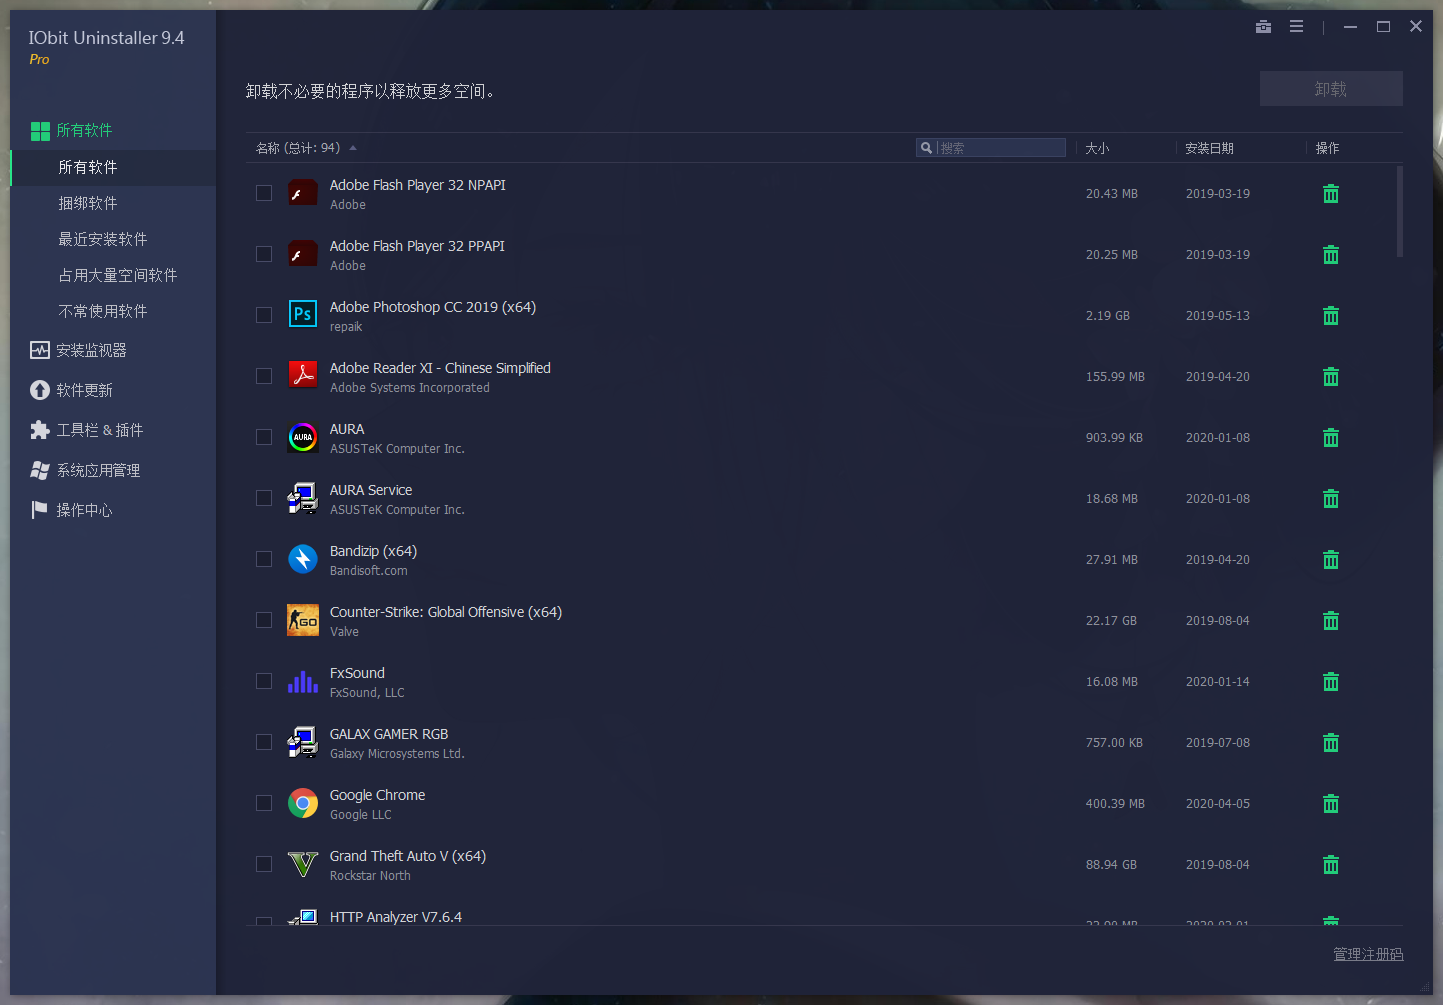Click the 2.19 GB size value
Screen dimensions: 1443x1005
(x=1108, y=316)
